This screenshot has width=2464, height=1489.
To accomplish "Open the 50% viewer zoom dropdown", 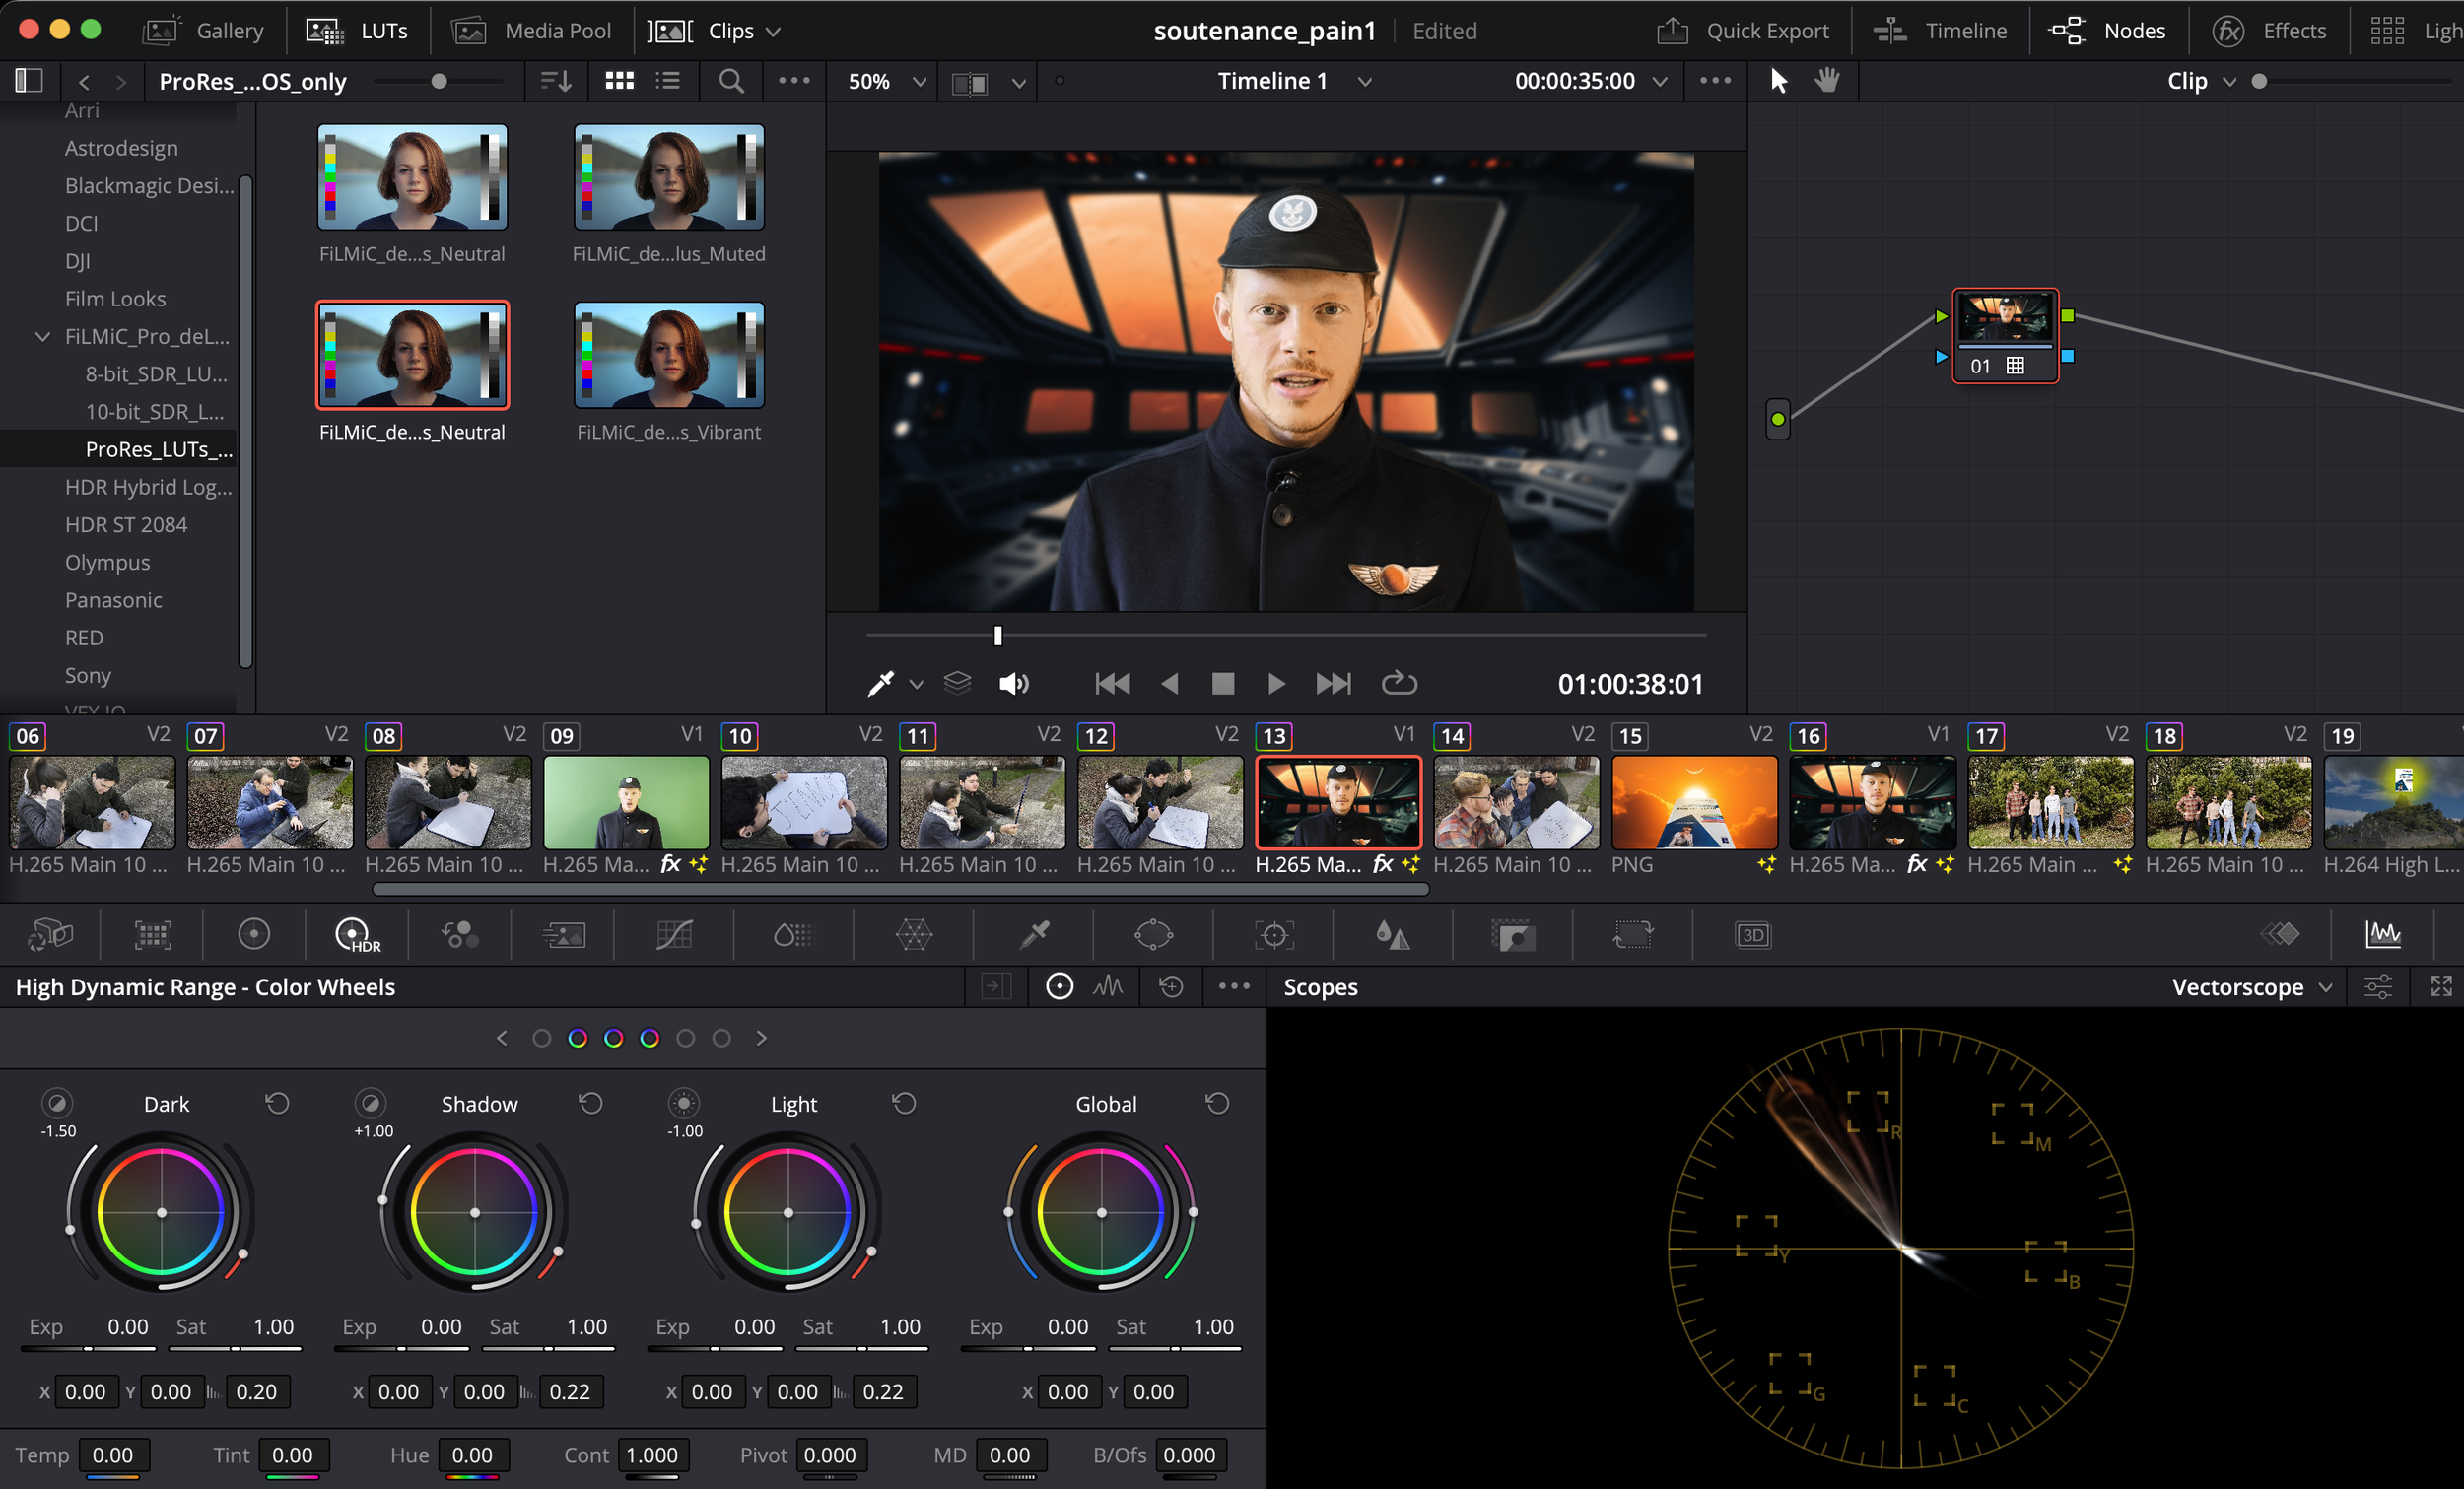I will (886, 81).
